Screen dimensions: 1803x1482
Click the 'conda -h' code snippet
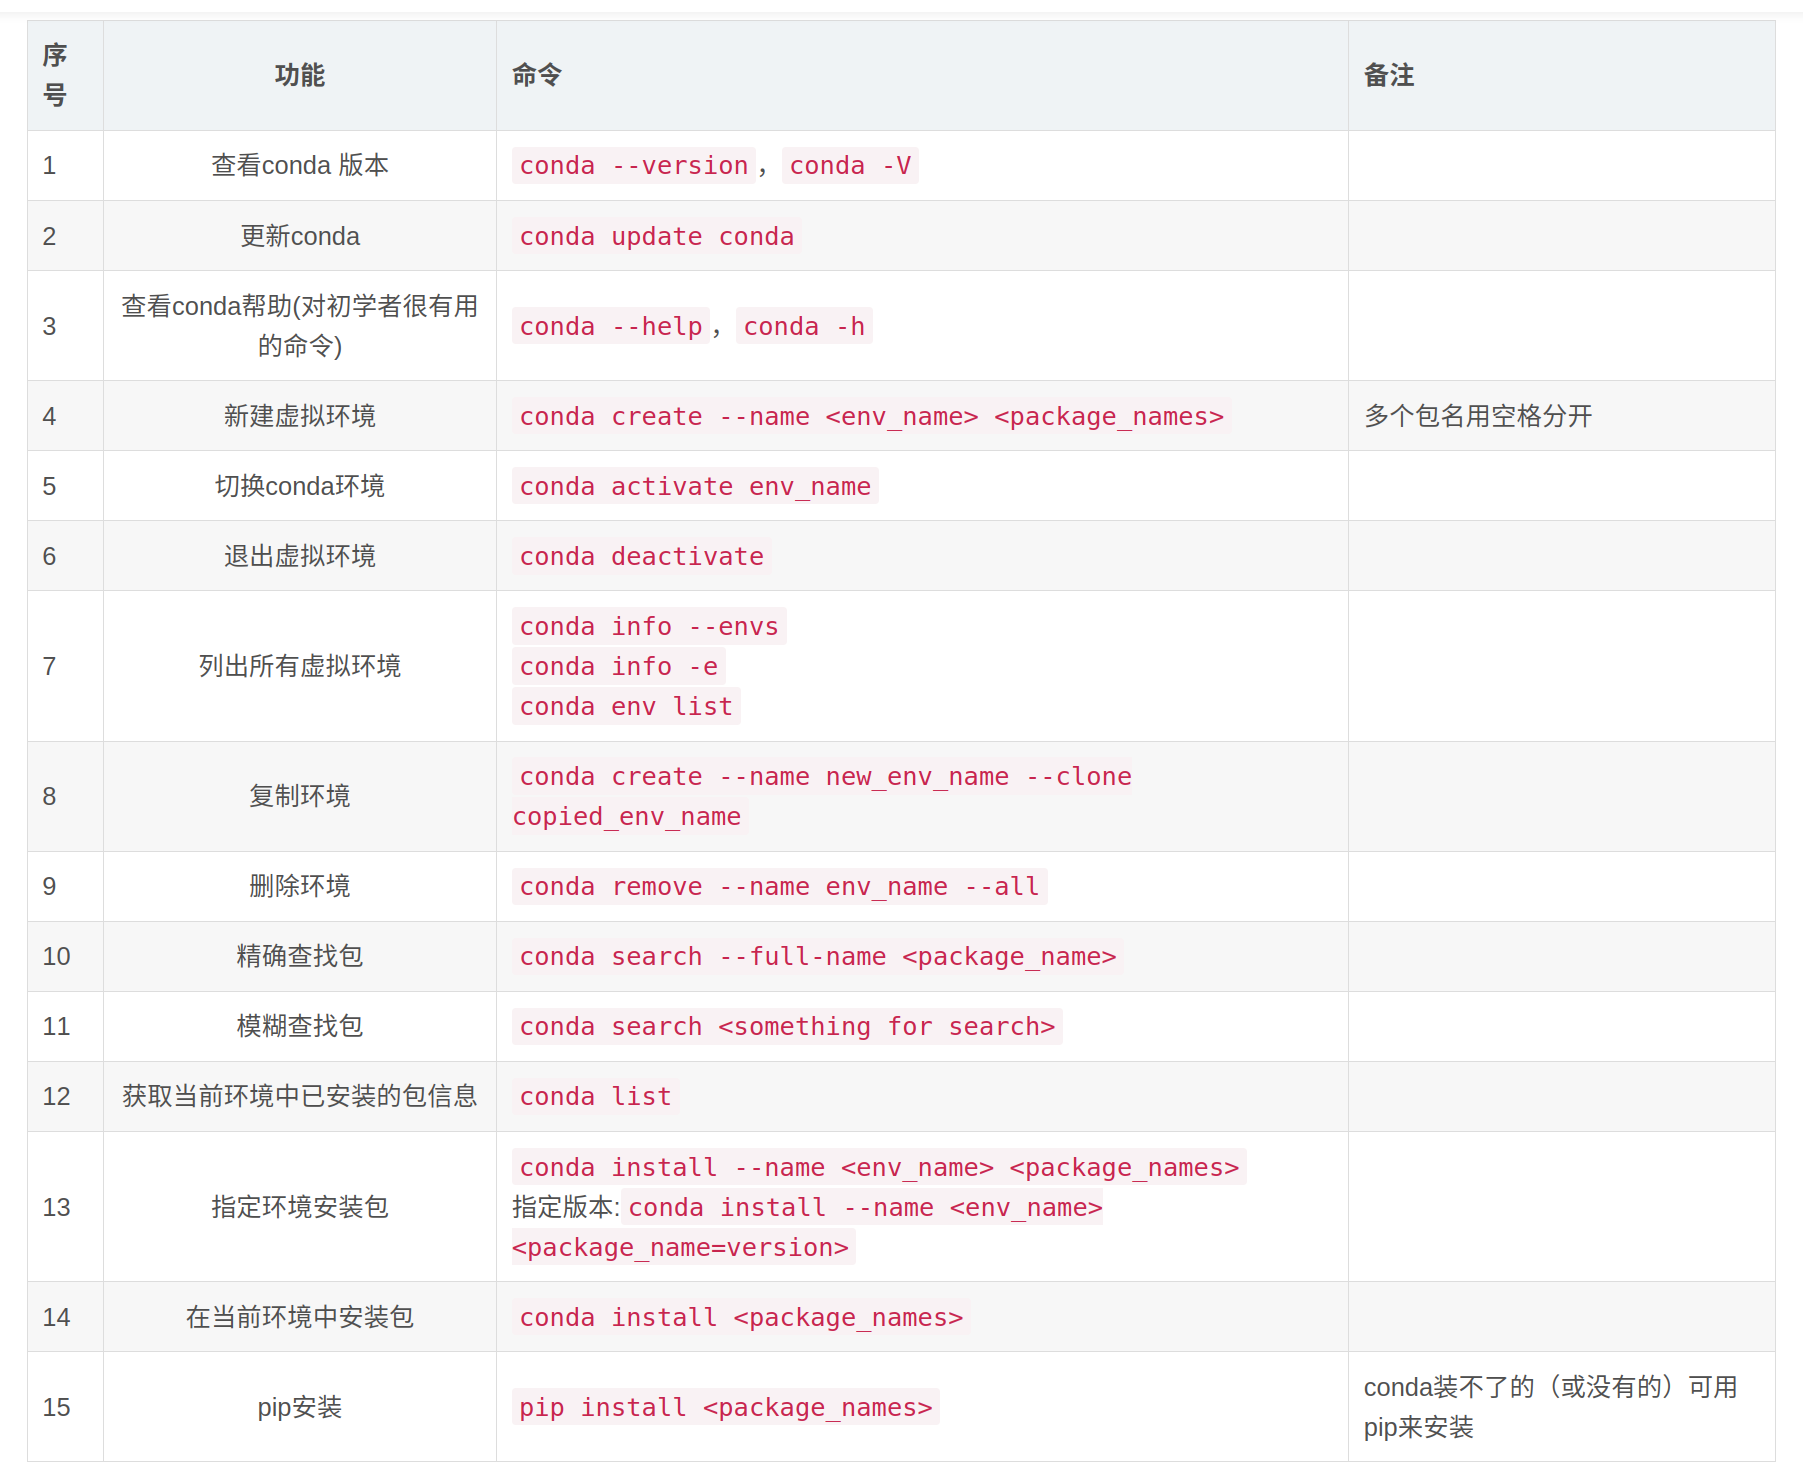coord(804,327)
